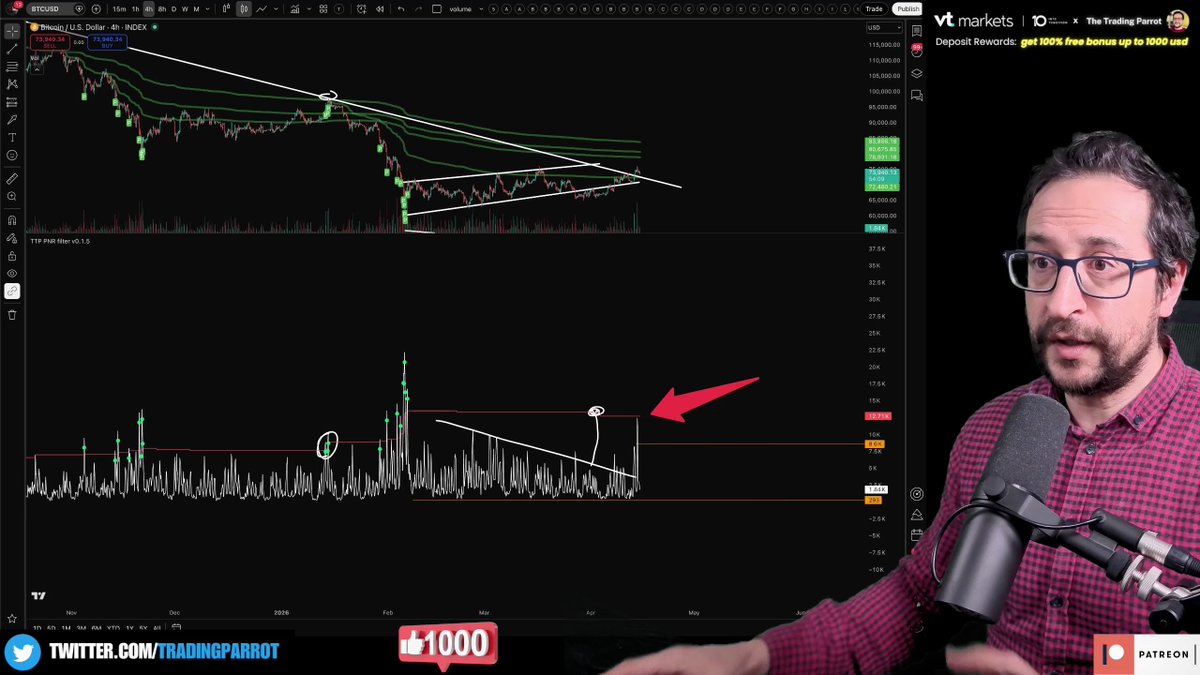Switch to the D daily timeframe
The image size is (1200, 675).
coord(174,9)
